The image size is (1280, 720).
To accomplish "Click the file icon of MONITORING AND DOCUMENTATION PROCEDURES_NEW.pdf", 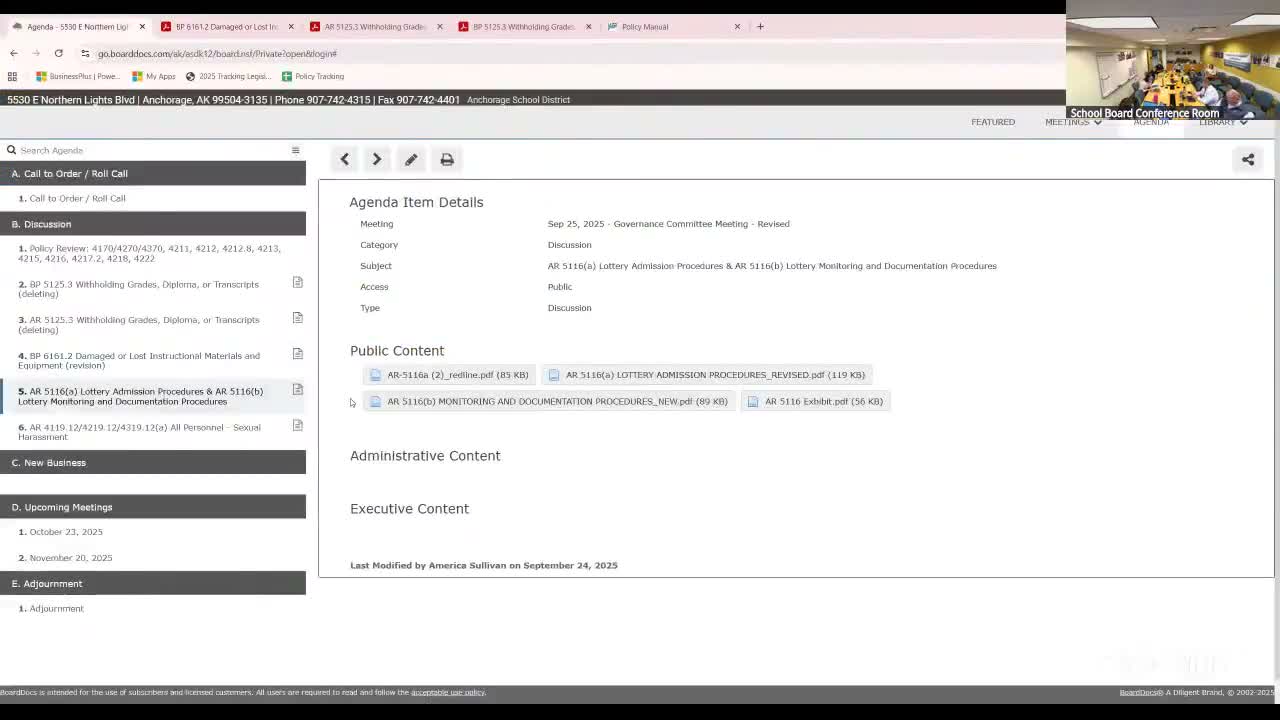I will click(x=376, y=402).
